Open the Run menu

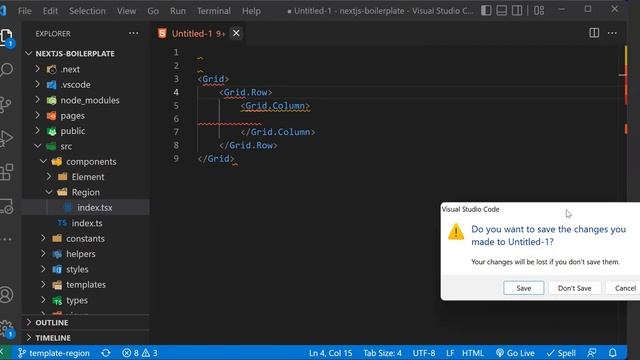[x=178, y=11]
